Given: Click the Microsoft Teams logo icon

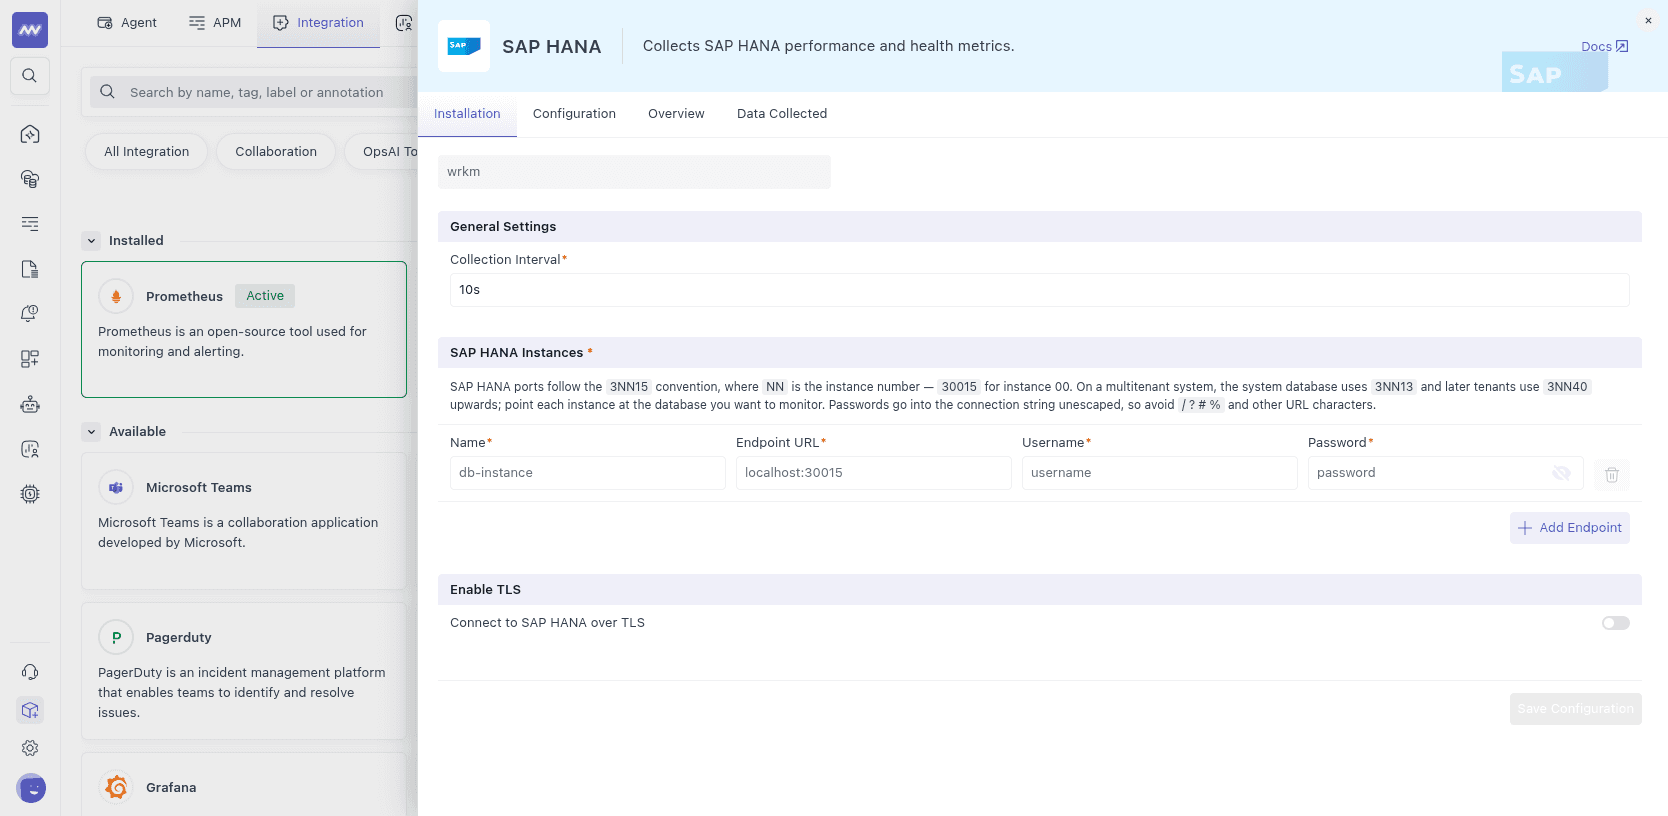Looking at the screenshot, I should click(x=116, y=487).
